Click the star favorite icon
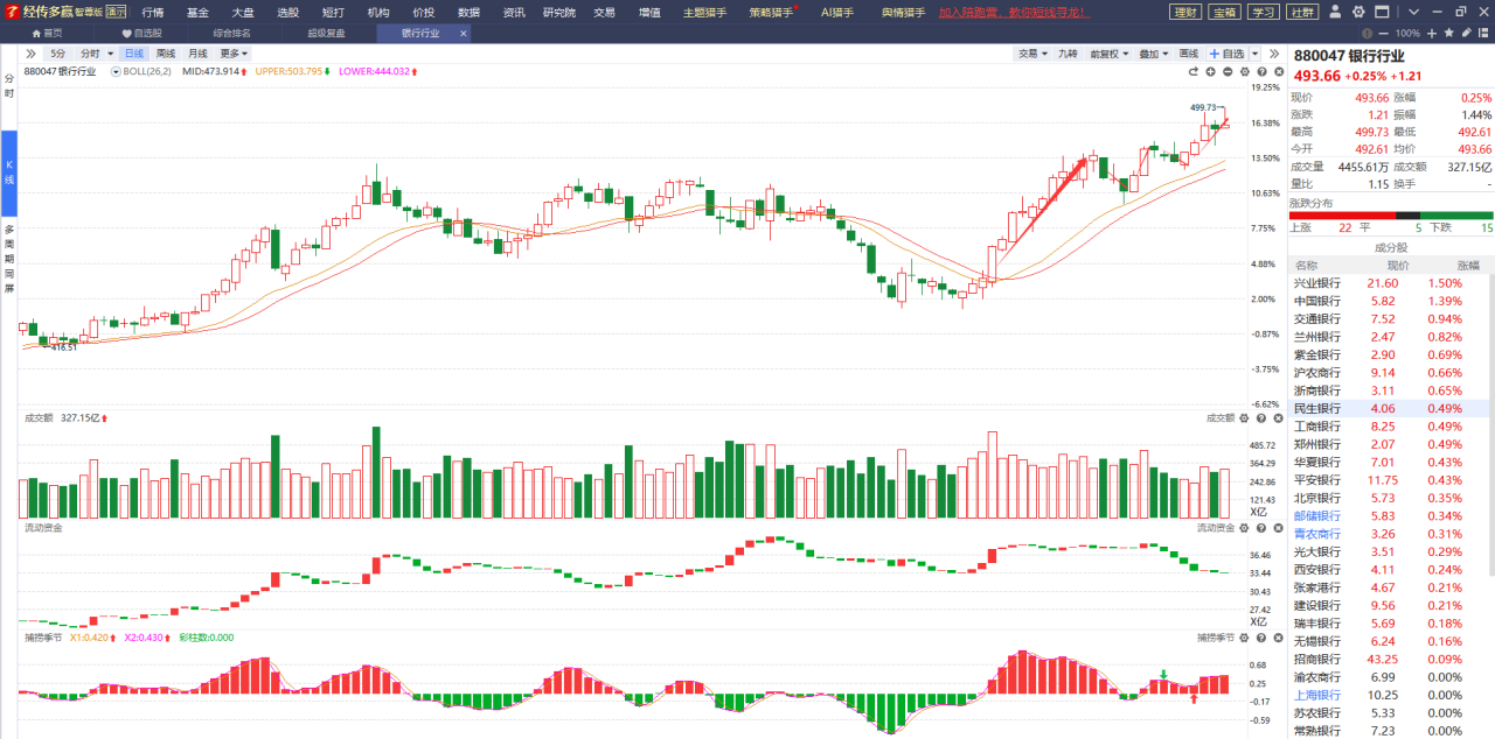Viewport: 1495px width, 740px height. 1450,33
